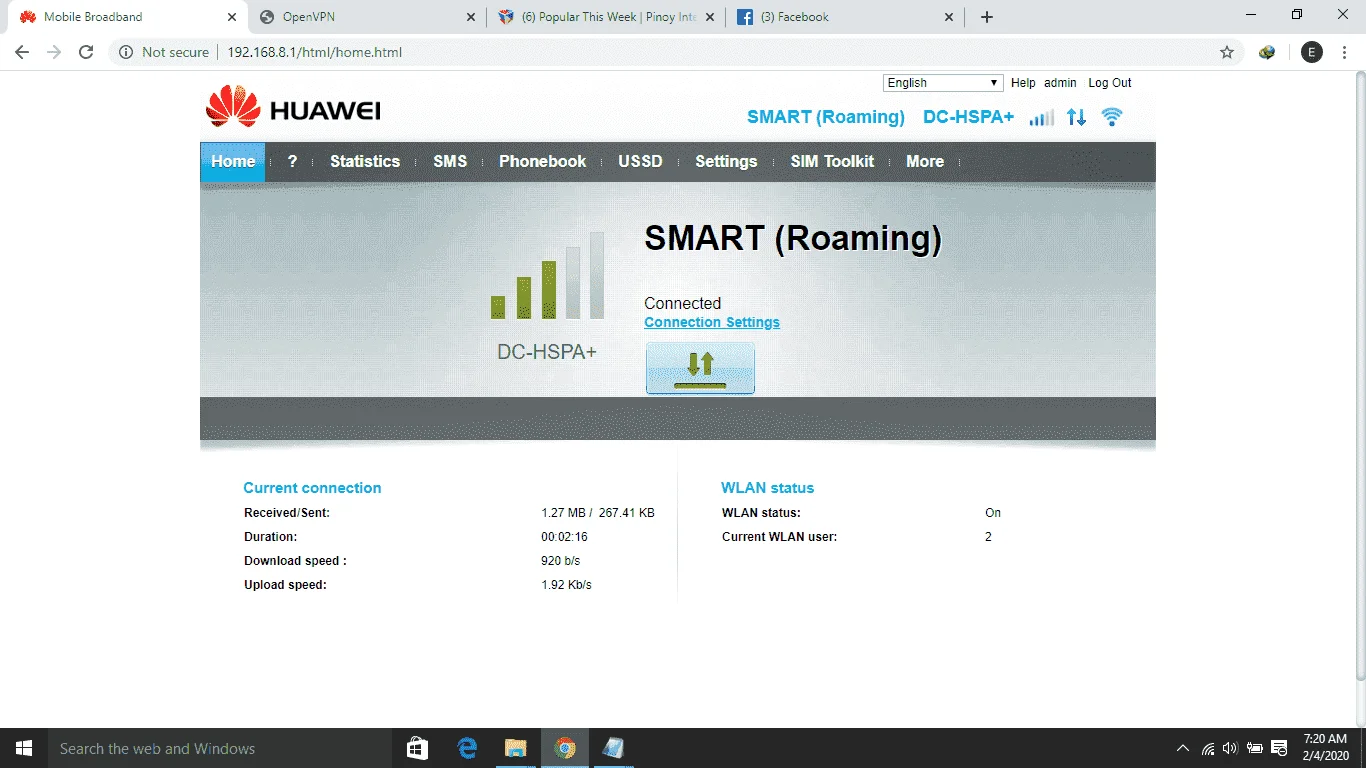Open the SIM Toolkit page

(x=832, y=161)
